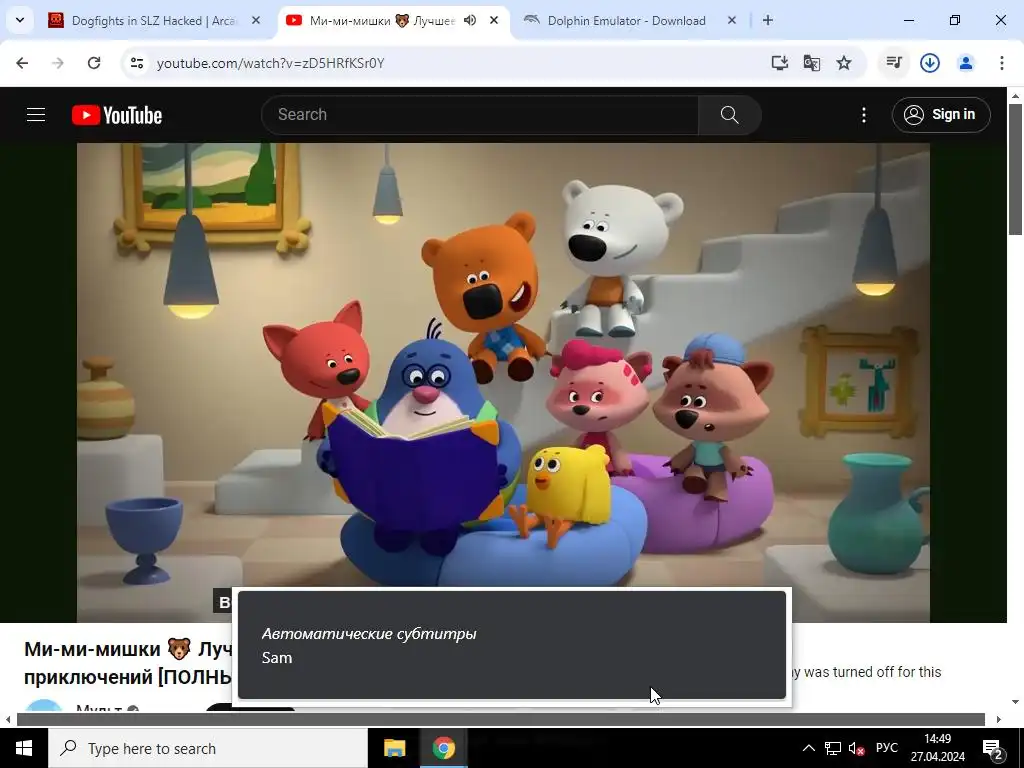Image resolution: width=1024 pixels, height=768 pixels.
Task: Open a new browser tab
Action: [x=768, y=20]
